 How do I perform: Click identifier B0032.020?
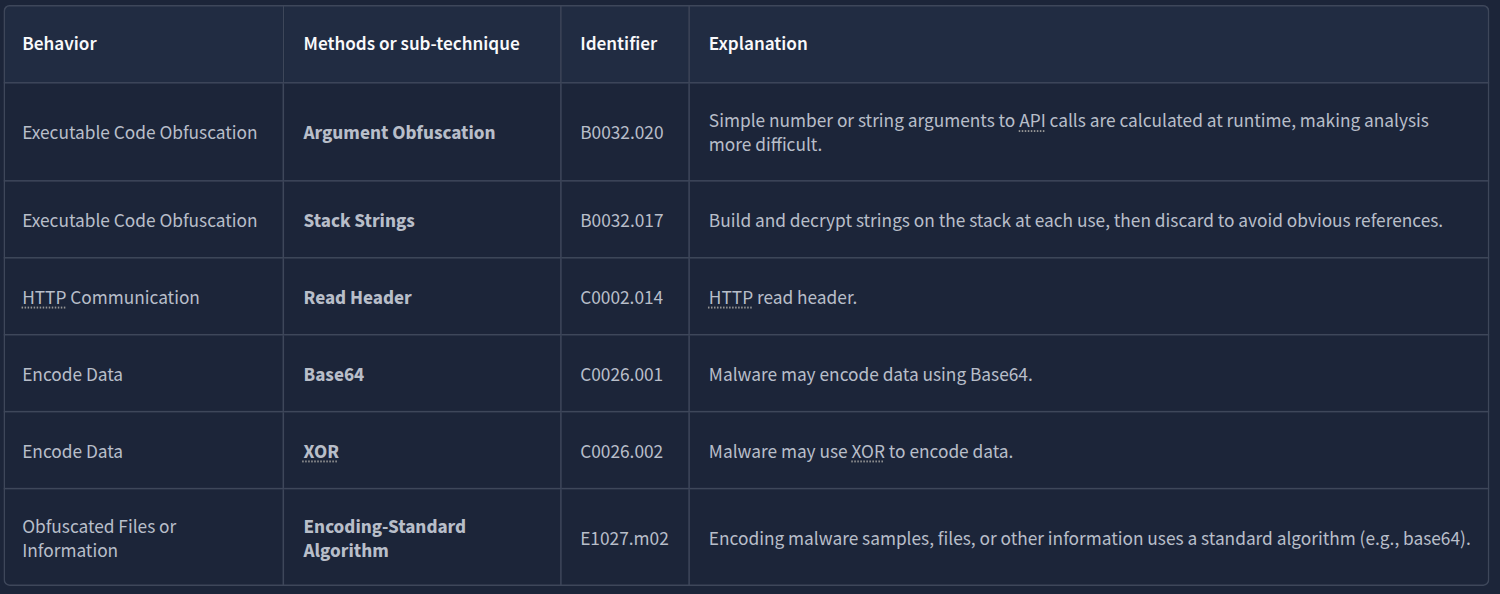coord(621,132)
